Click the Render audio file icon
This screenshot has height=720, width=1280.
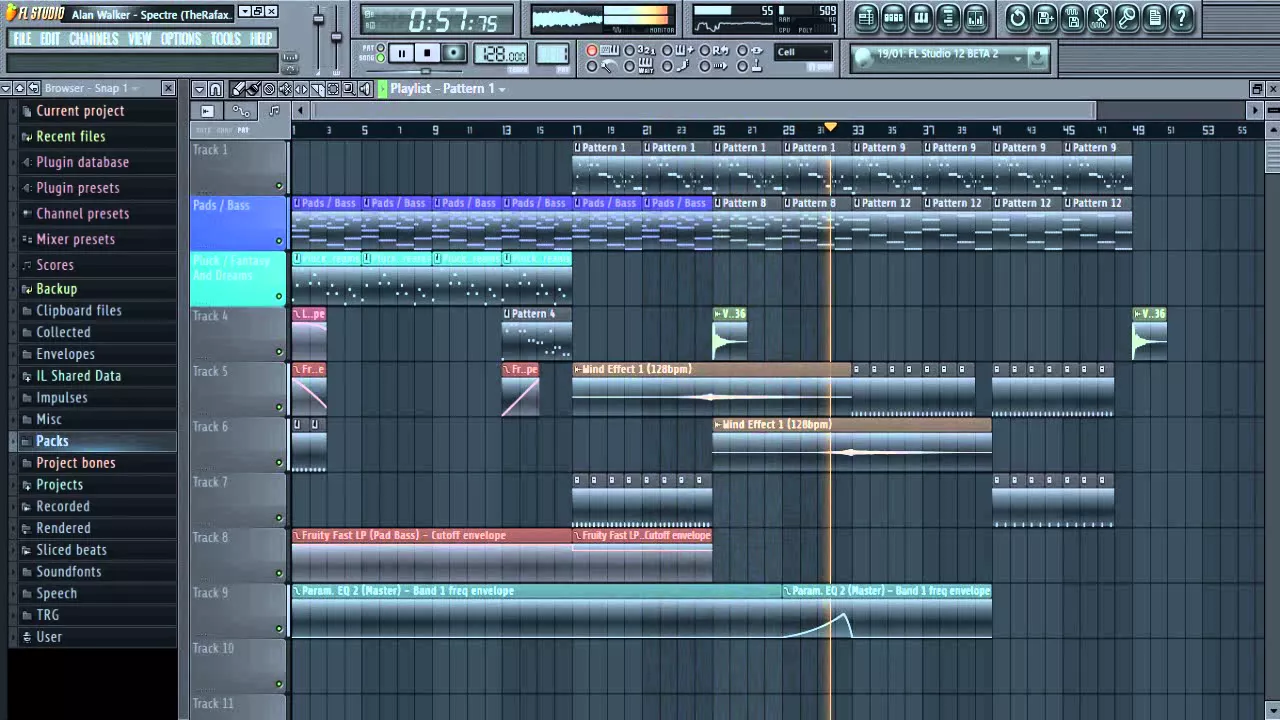click(1072, 17)
